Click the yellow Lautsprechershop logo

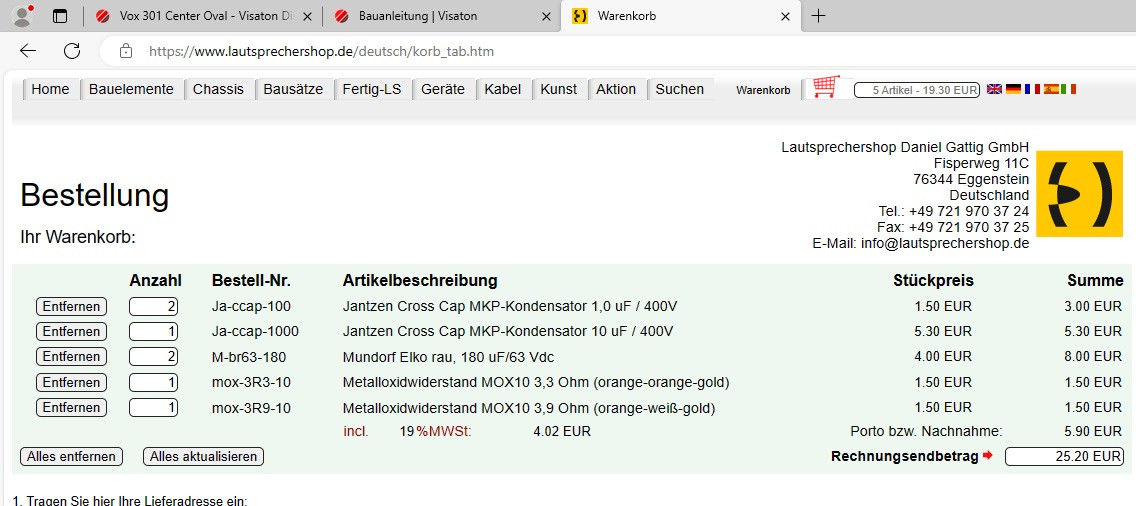pyautogui.click(x=1079, y=194)
